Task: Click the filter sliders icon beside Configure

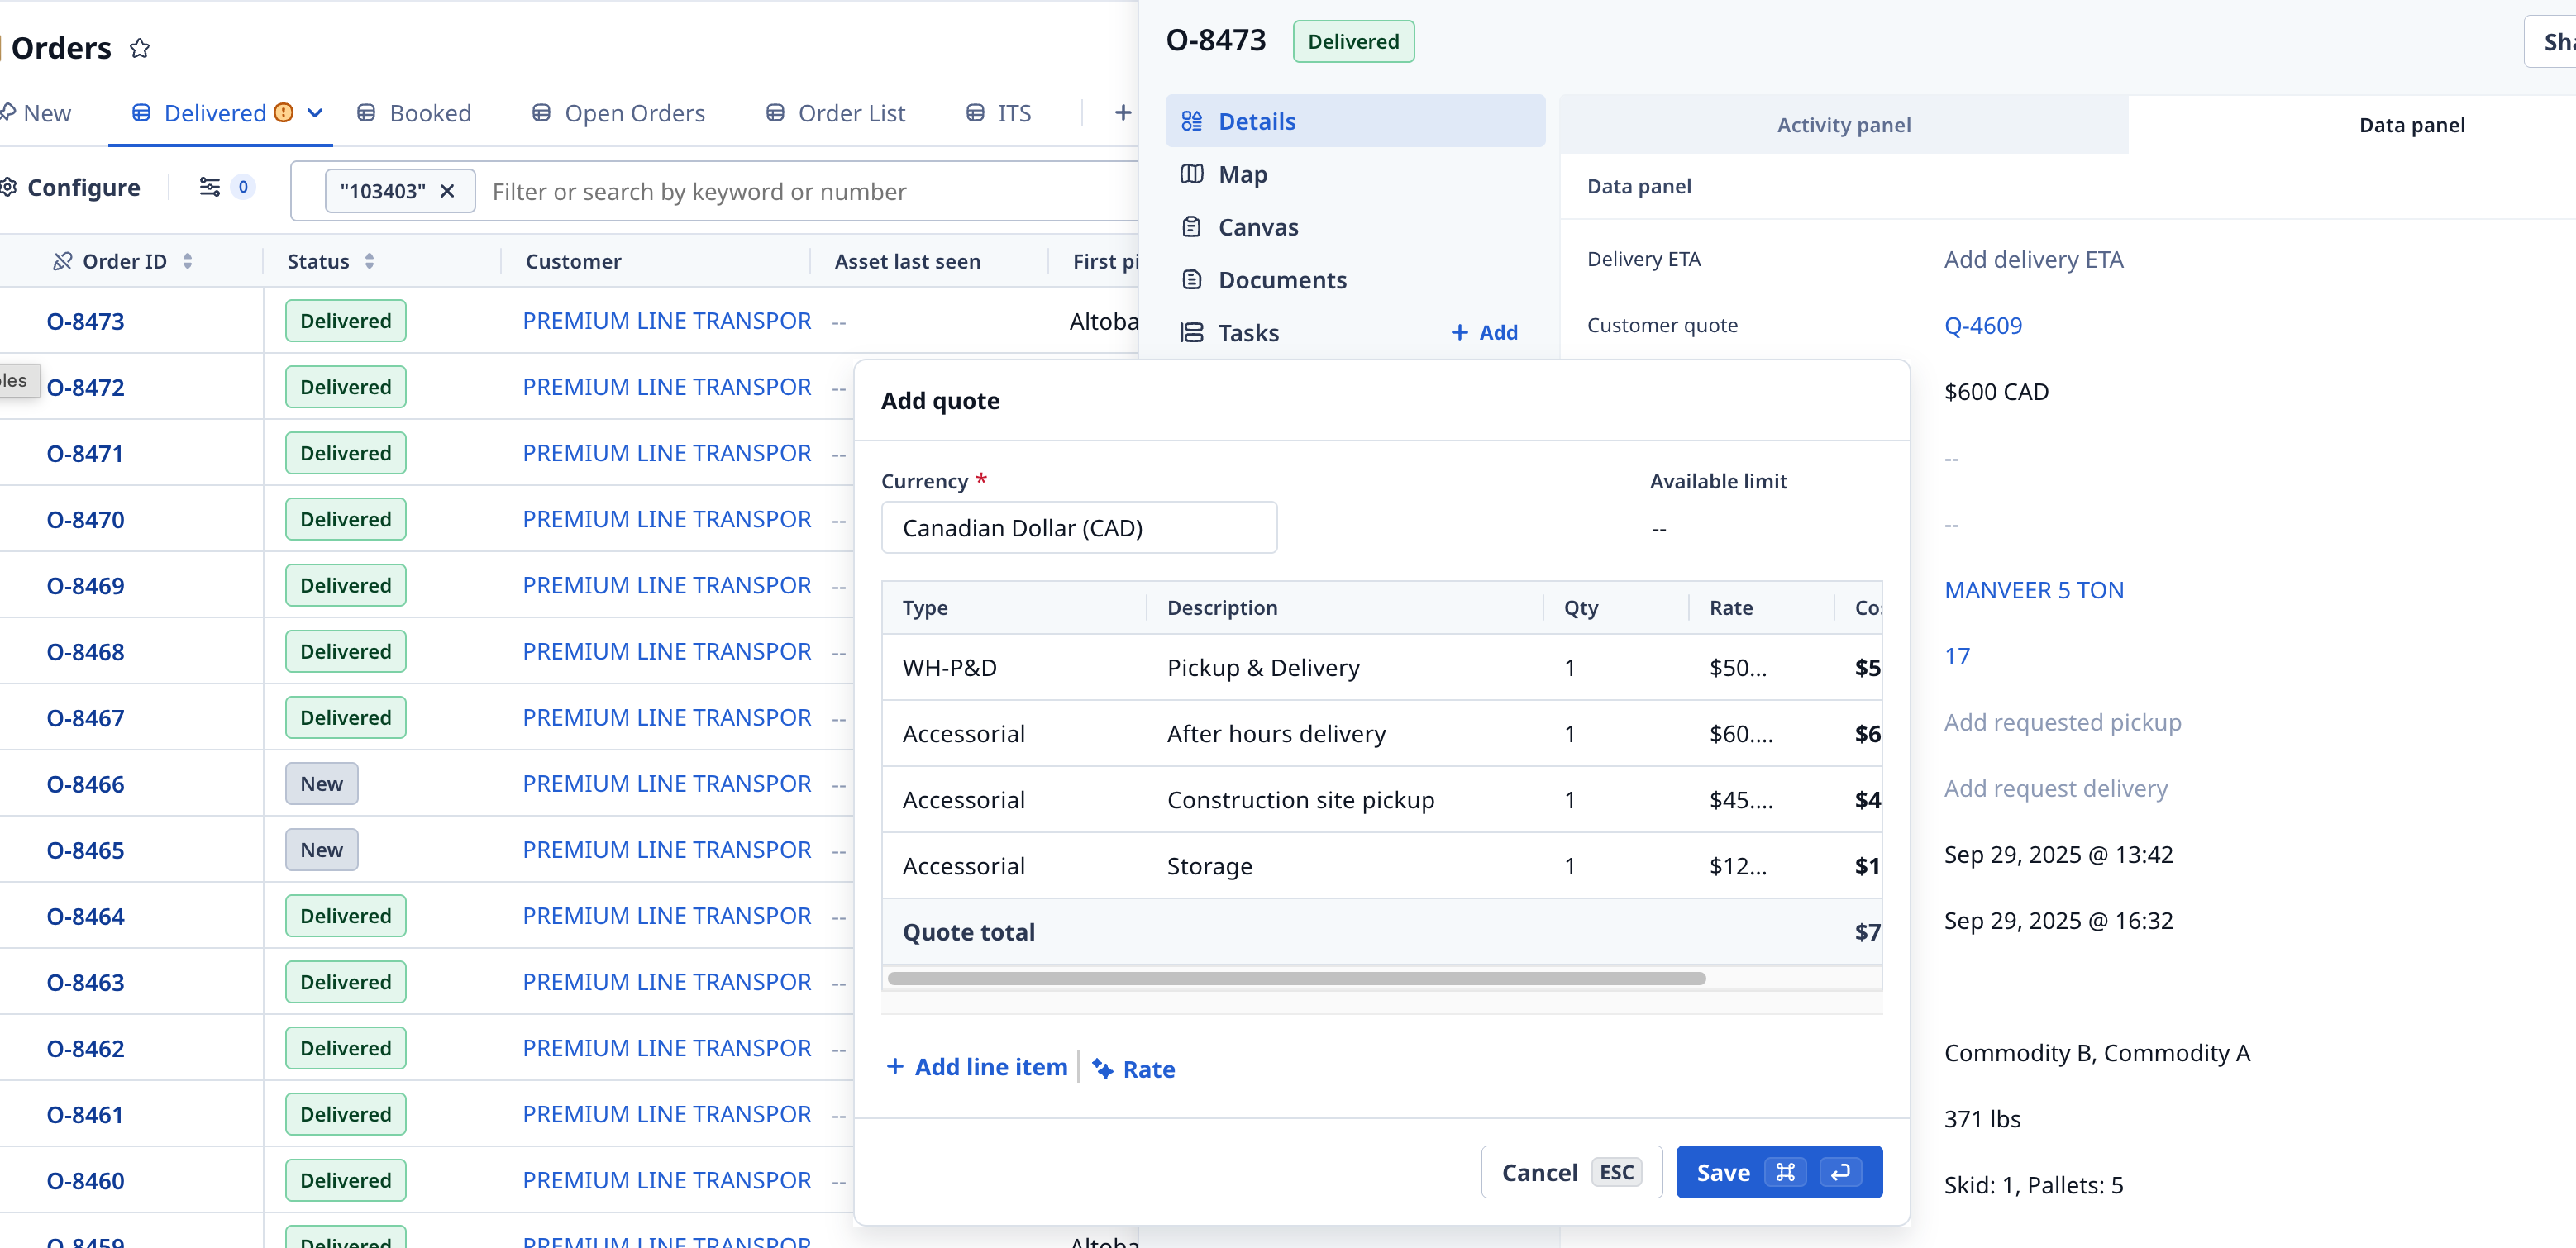Action: [209, 187]
